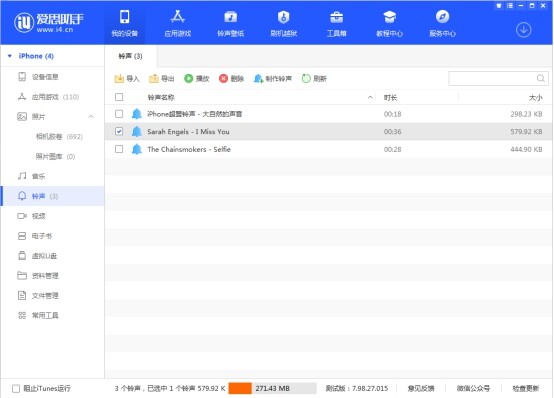Open the menu list icon in title bar
Screen dimensions: 554x398
[510, 6]
